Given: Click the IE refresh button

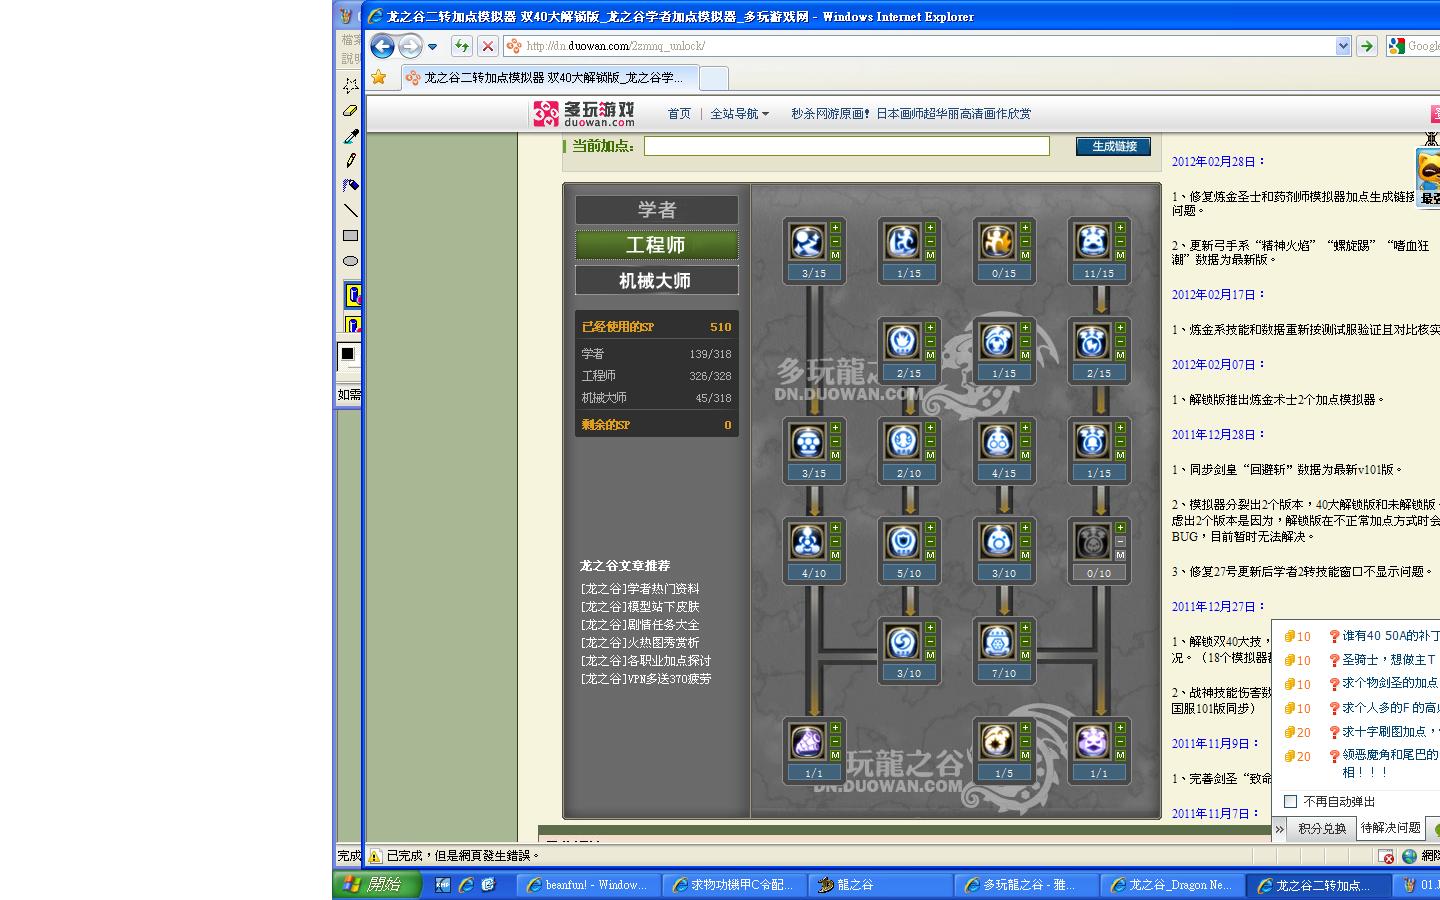Looking at the screenshot, I should coord(461,46).
